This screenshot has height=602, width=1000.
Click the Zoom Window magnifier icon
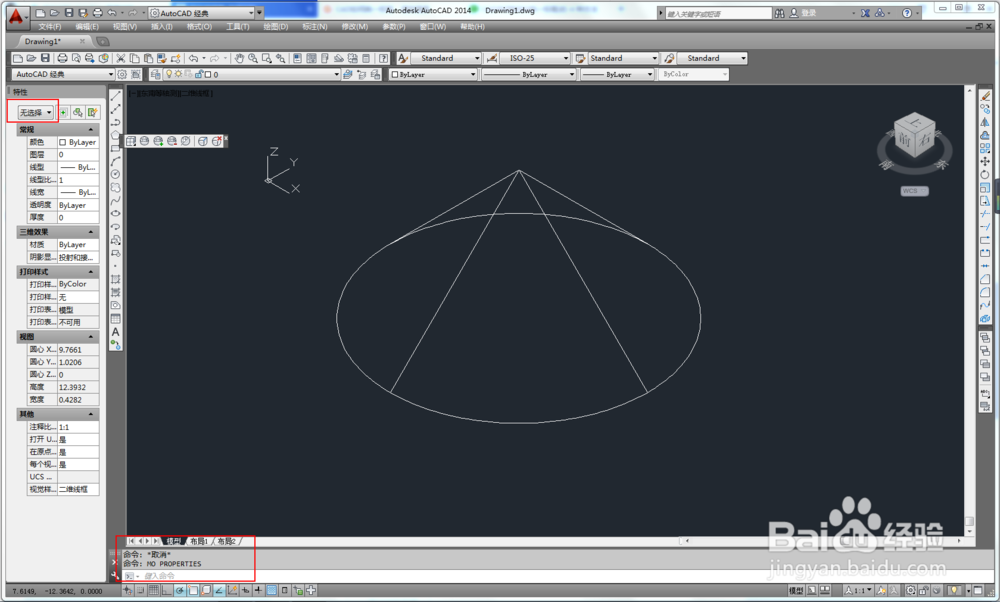tap(267, 58)
